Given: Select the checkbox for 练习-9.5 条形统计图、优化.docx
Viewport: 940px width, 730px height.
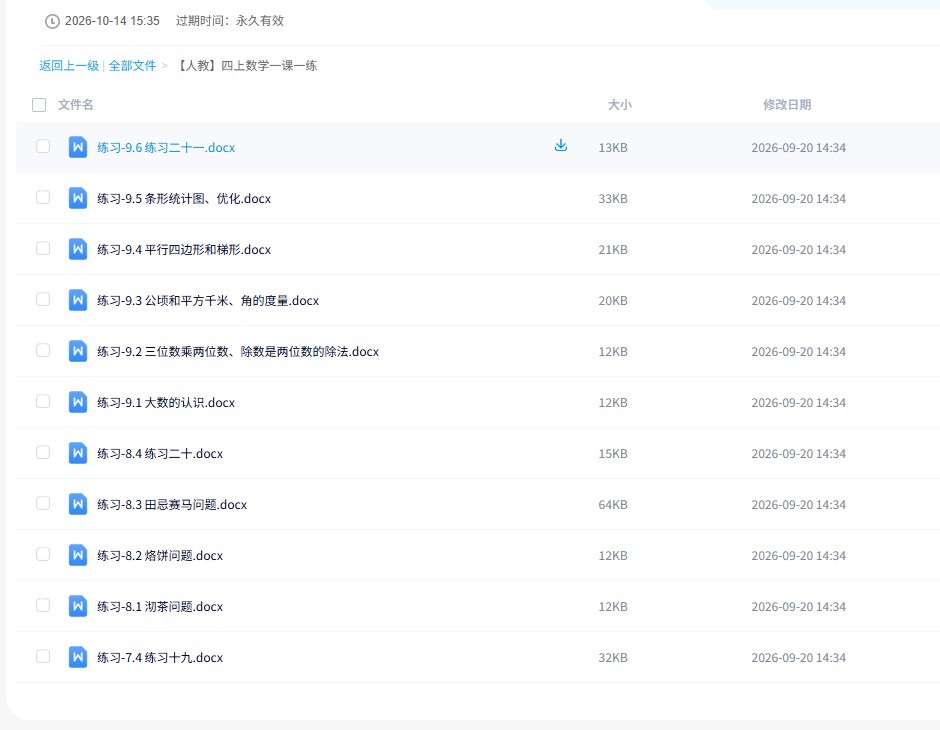Looking at the screenshot, I should pyautogui.click(x=43, y=197).
